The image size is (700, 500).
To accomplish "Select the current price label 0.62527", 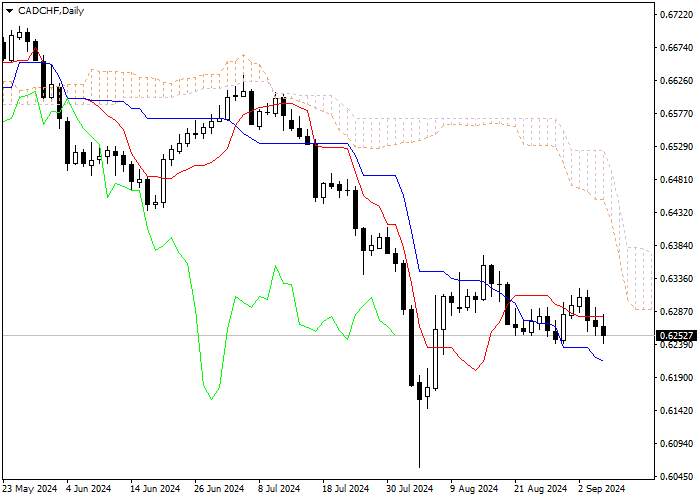I will [x=676, y=335].
